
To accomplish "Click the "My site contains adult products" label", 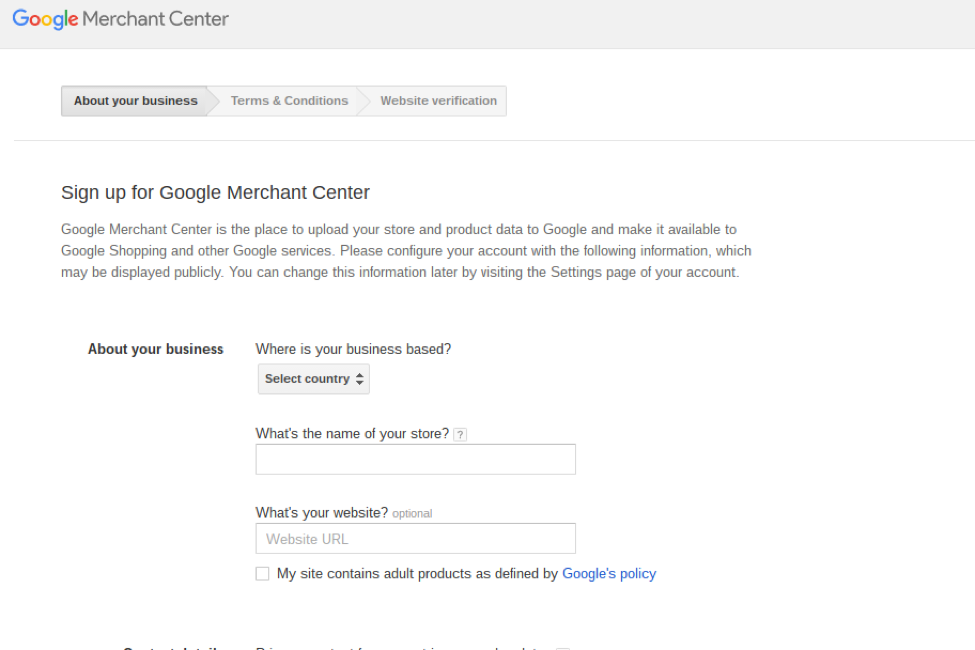I will click(416, 574).
